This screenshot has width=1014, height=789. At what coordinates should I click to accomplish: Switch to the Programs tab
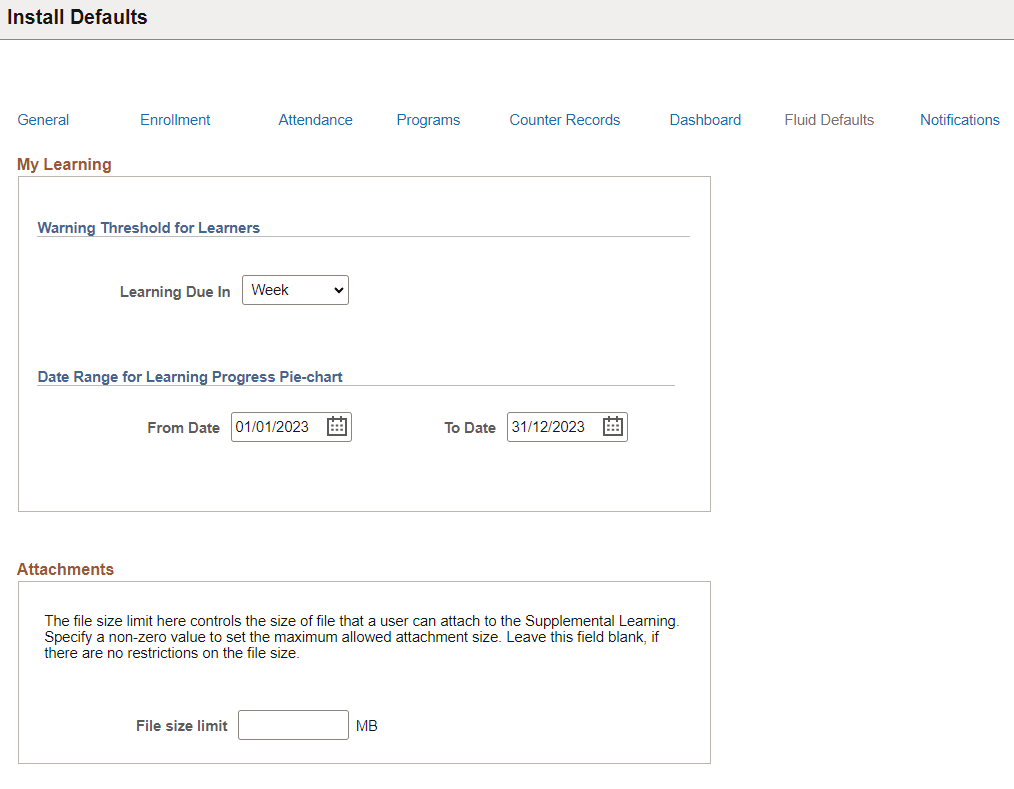pyautogui.click(x=428, y=120)
